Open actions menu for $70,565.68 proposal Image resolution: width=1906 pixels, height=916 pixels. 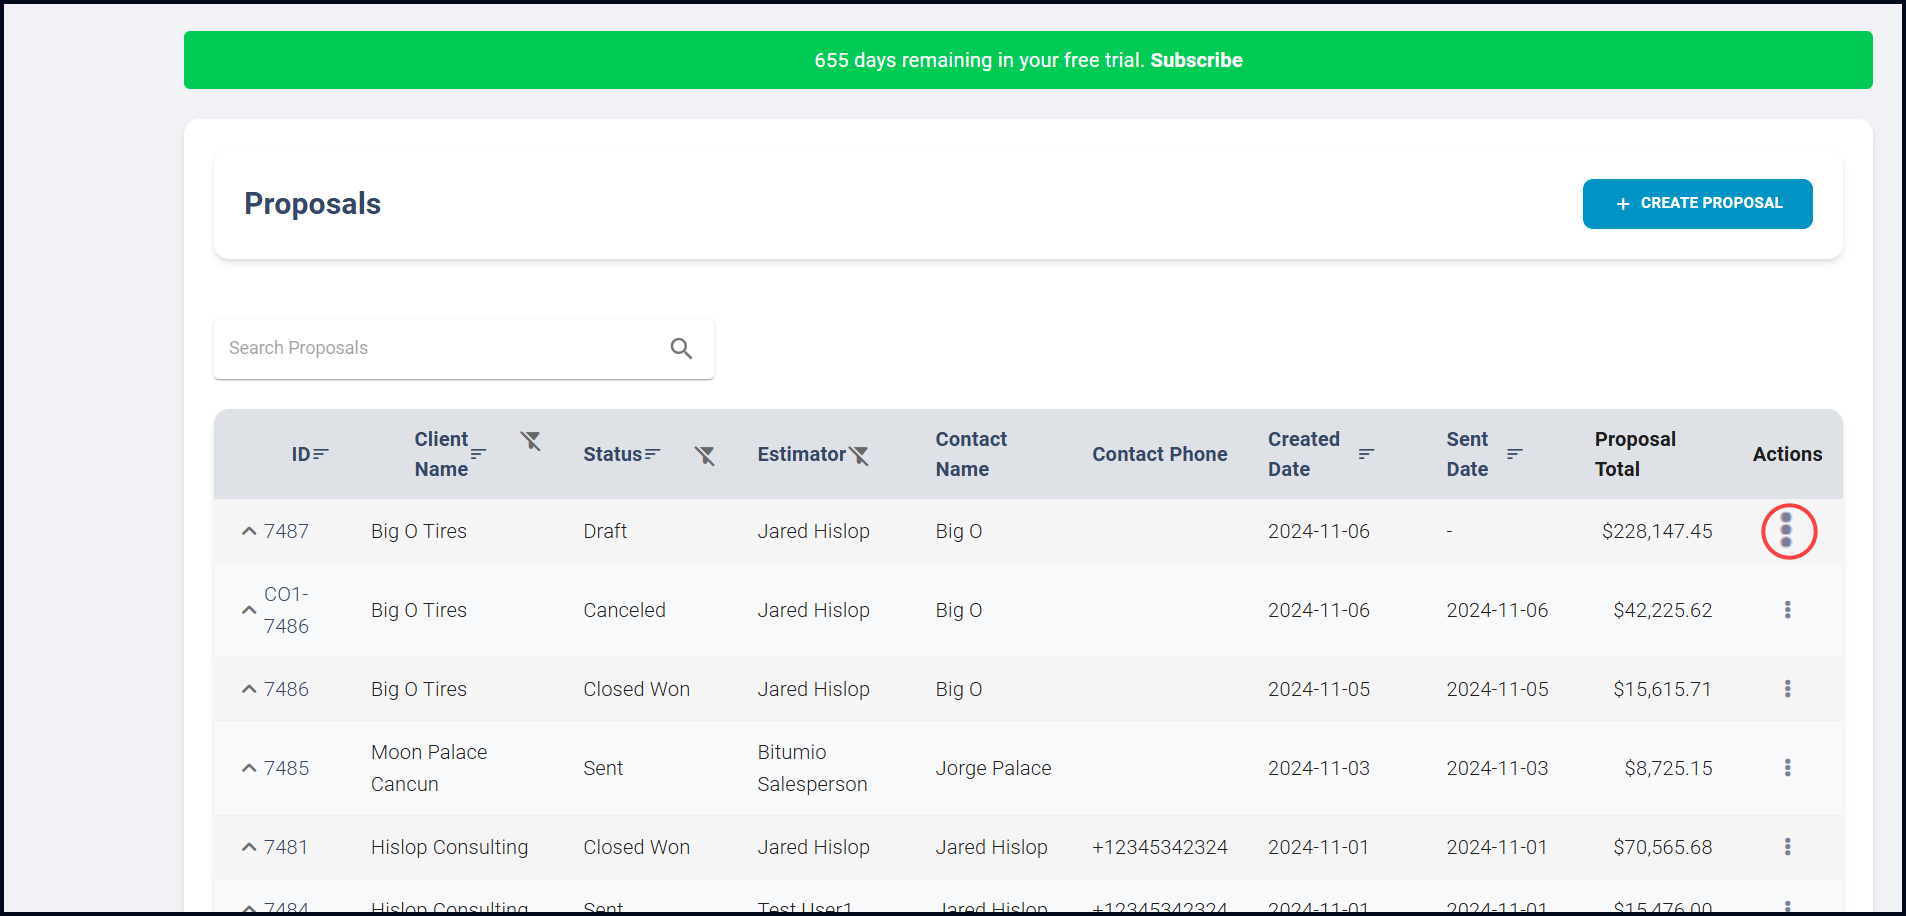(1787, 847)
